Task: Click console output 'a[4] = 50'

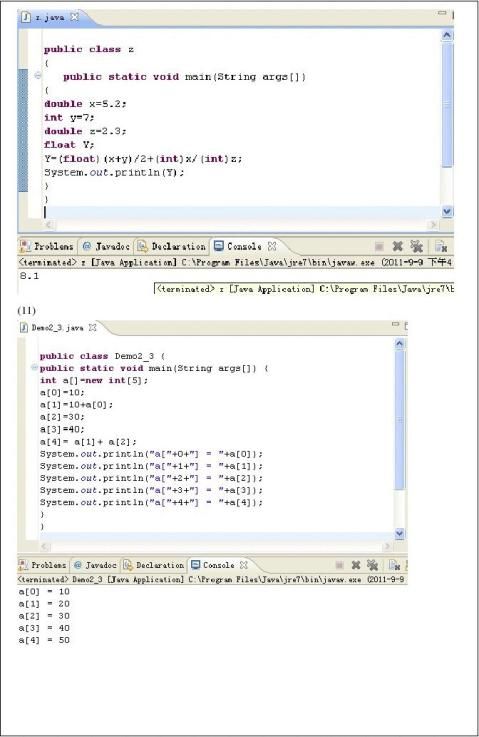Action: point(44,640)
